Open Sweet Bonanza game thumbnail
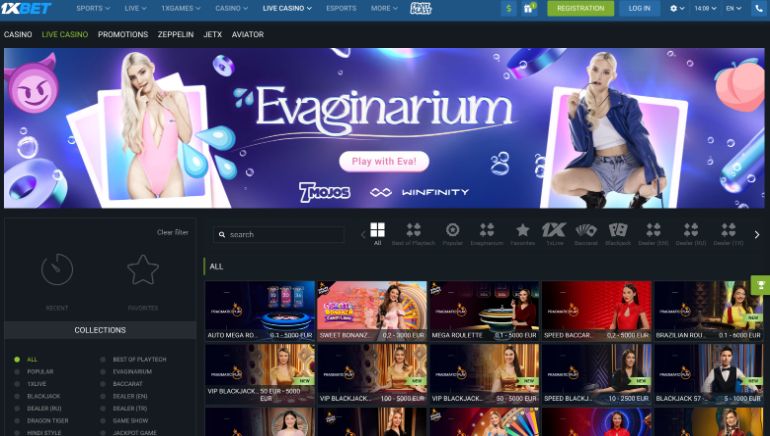Screen dimensions: 770x436 pos(372,311)
